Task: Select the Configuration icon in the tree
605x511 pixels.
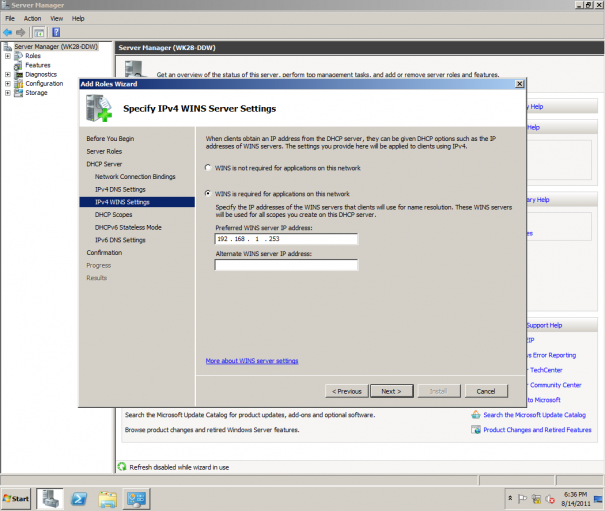Action: pyautogui.click(x=19, y=84)
